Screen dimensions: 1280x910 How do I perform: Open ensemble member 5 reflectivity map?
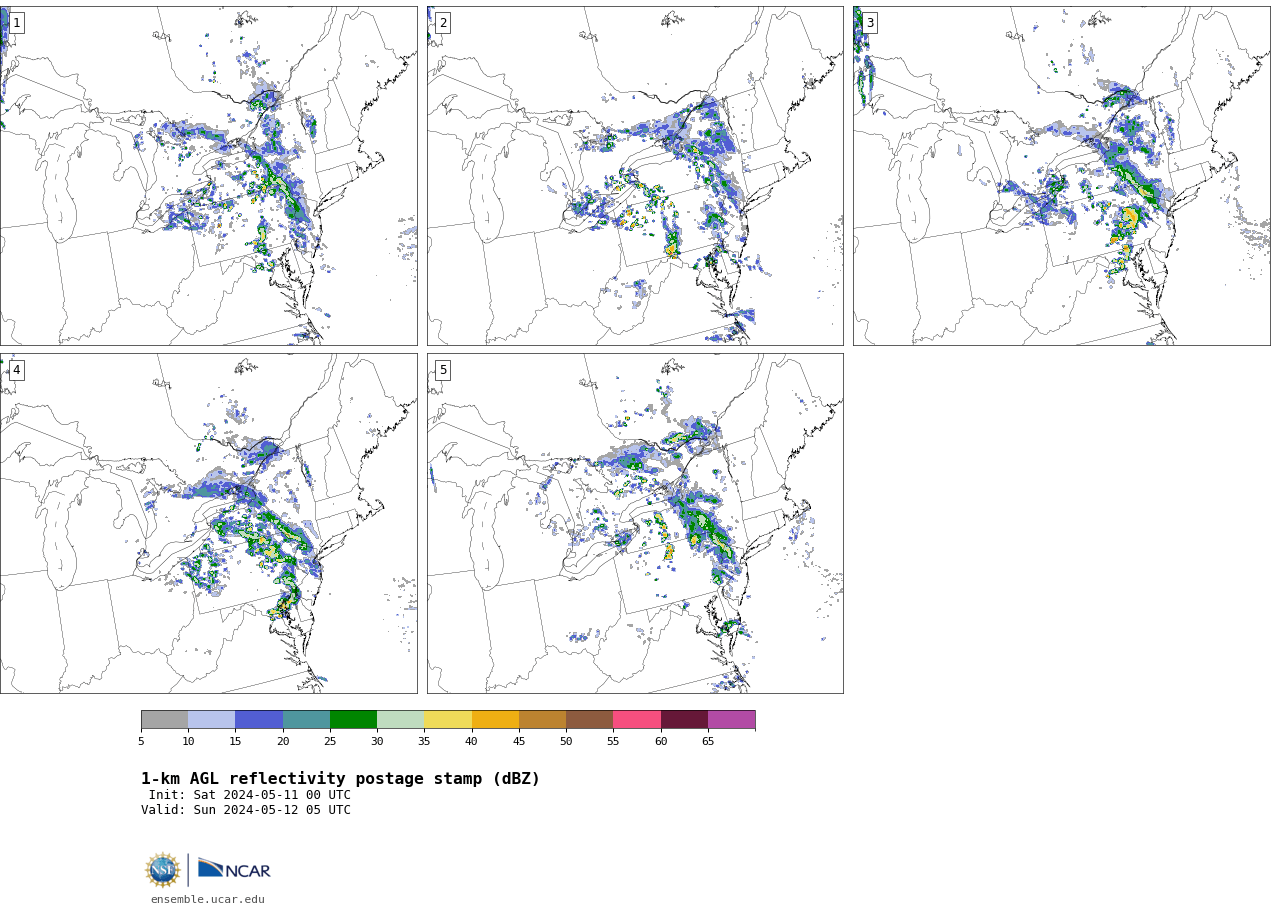pyautogui.click(x=635, y=523)
